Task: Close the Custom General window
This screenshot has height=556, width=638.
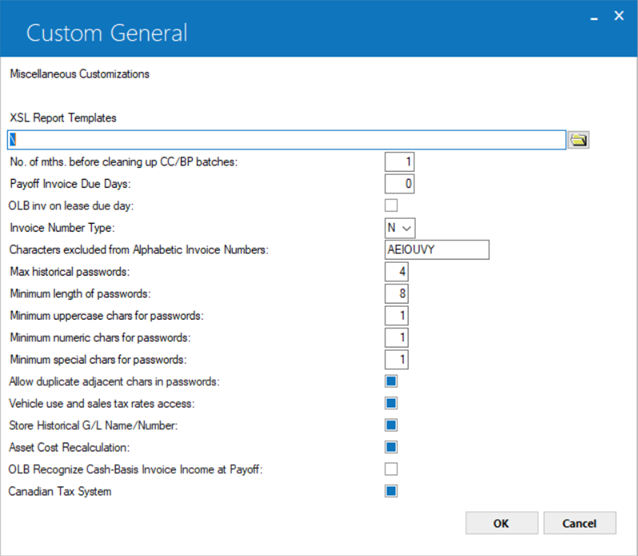Action: click(x=619, y=16)
